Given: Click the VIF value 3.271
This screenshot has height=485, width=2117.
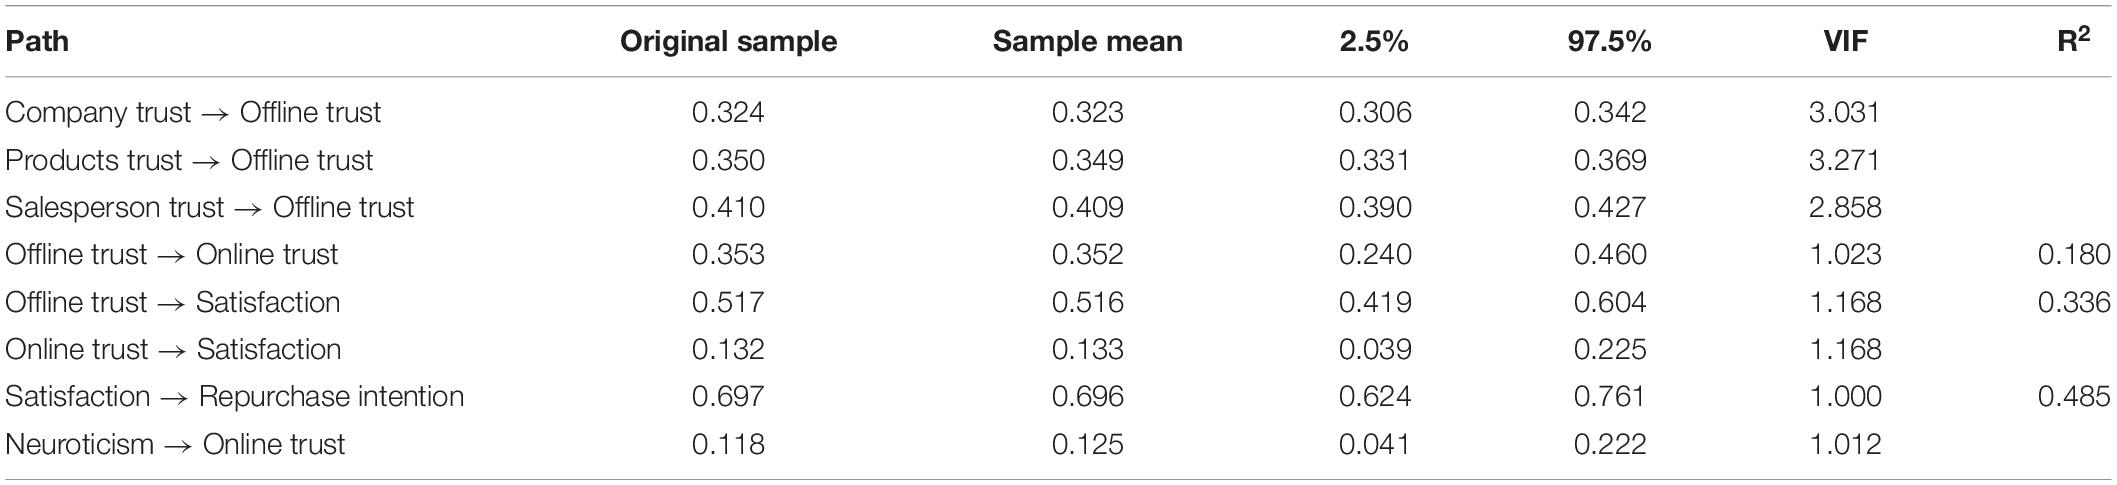Looking at the screenshot, I should 1844,160.
